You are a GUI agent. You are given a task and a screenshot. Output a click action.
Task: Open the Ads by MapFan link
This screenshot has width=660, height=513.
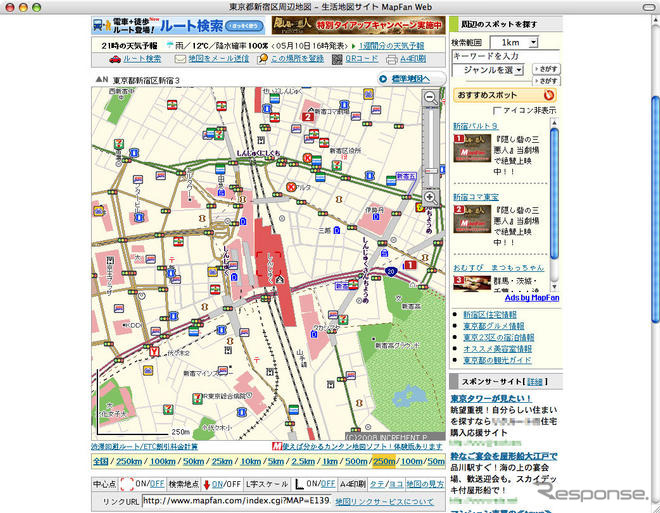(x=532, y=298)
